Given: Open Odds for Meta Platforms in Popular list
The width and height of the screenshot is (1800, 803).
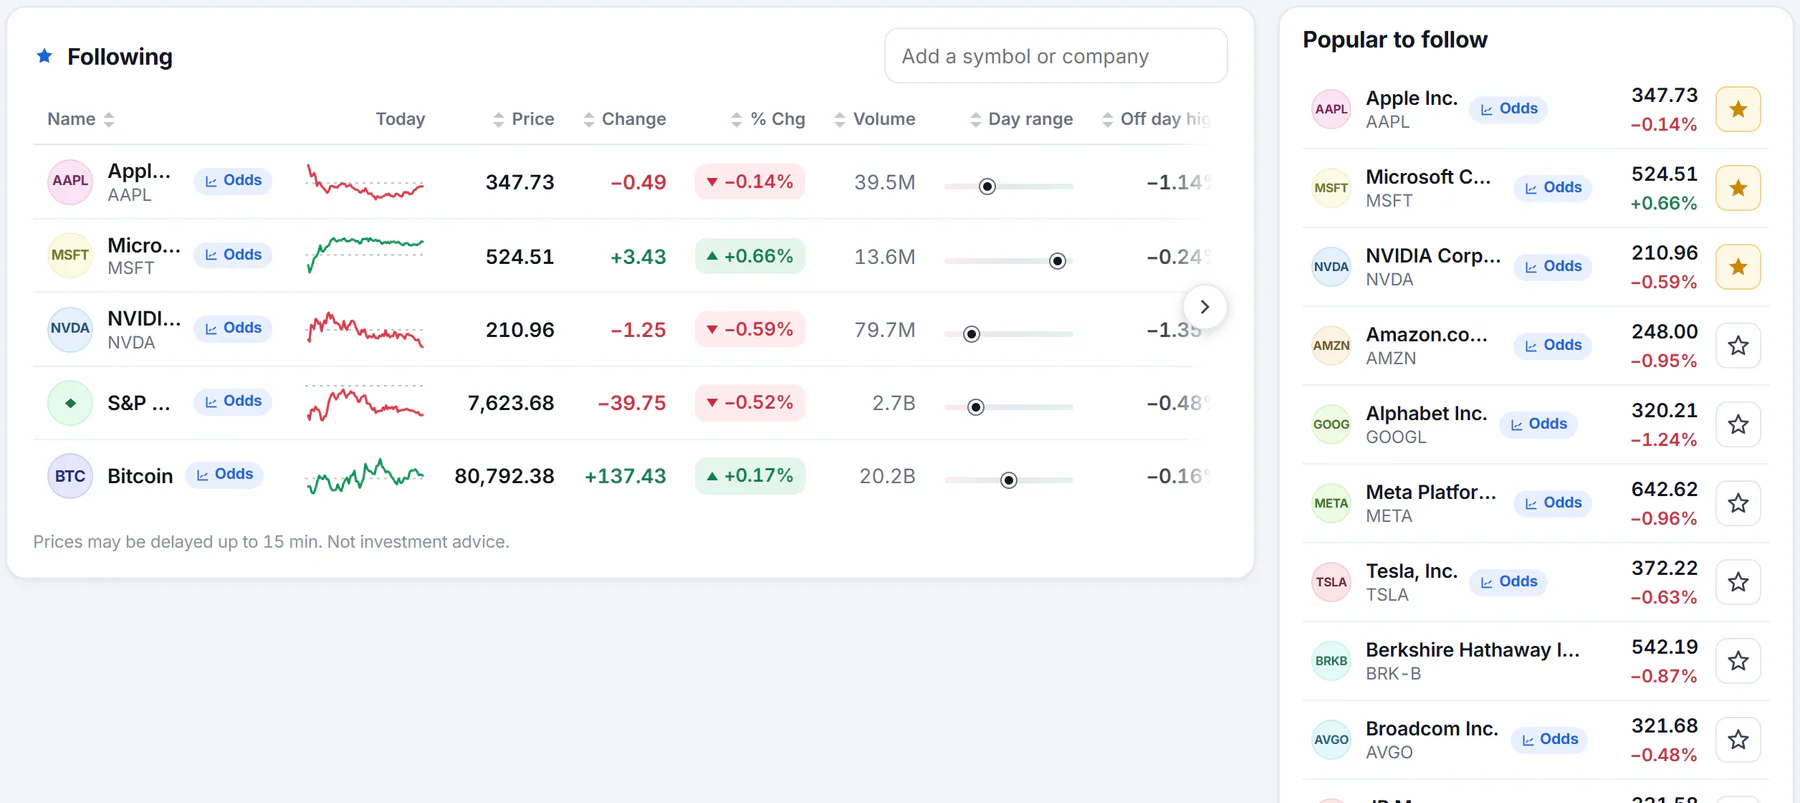Looking at the screenshot, I should [x=1553, y=503].
